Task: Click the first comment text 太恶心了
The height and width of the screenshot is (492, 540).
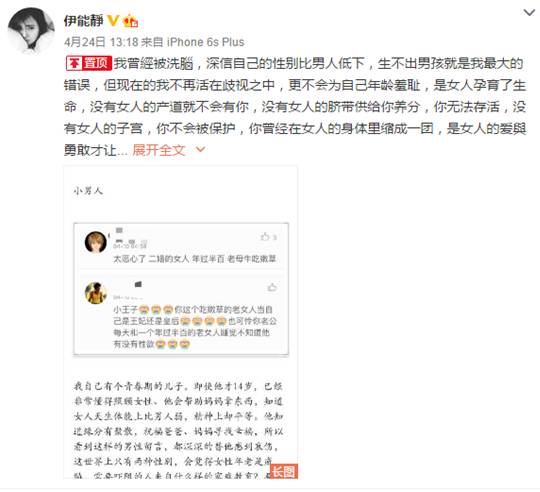Action: [195, 259]
